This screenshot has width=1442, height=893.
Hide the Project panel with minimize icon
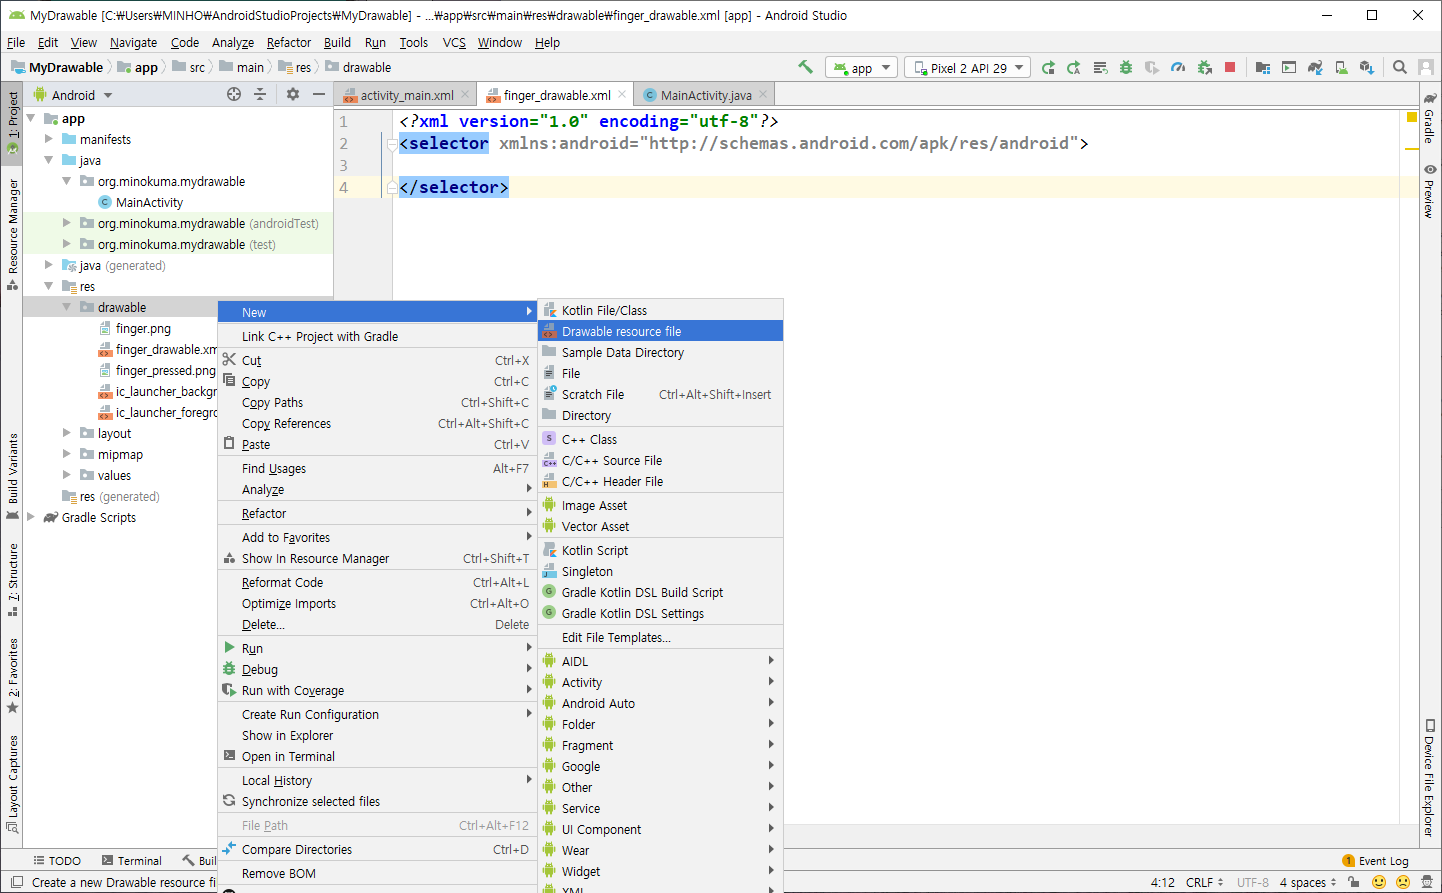[319, 94]
